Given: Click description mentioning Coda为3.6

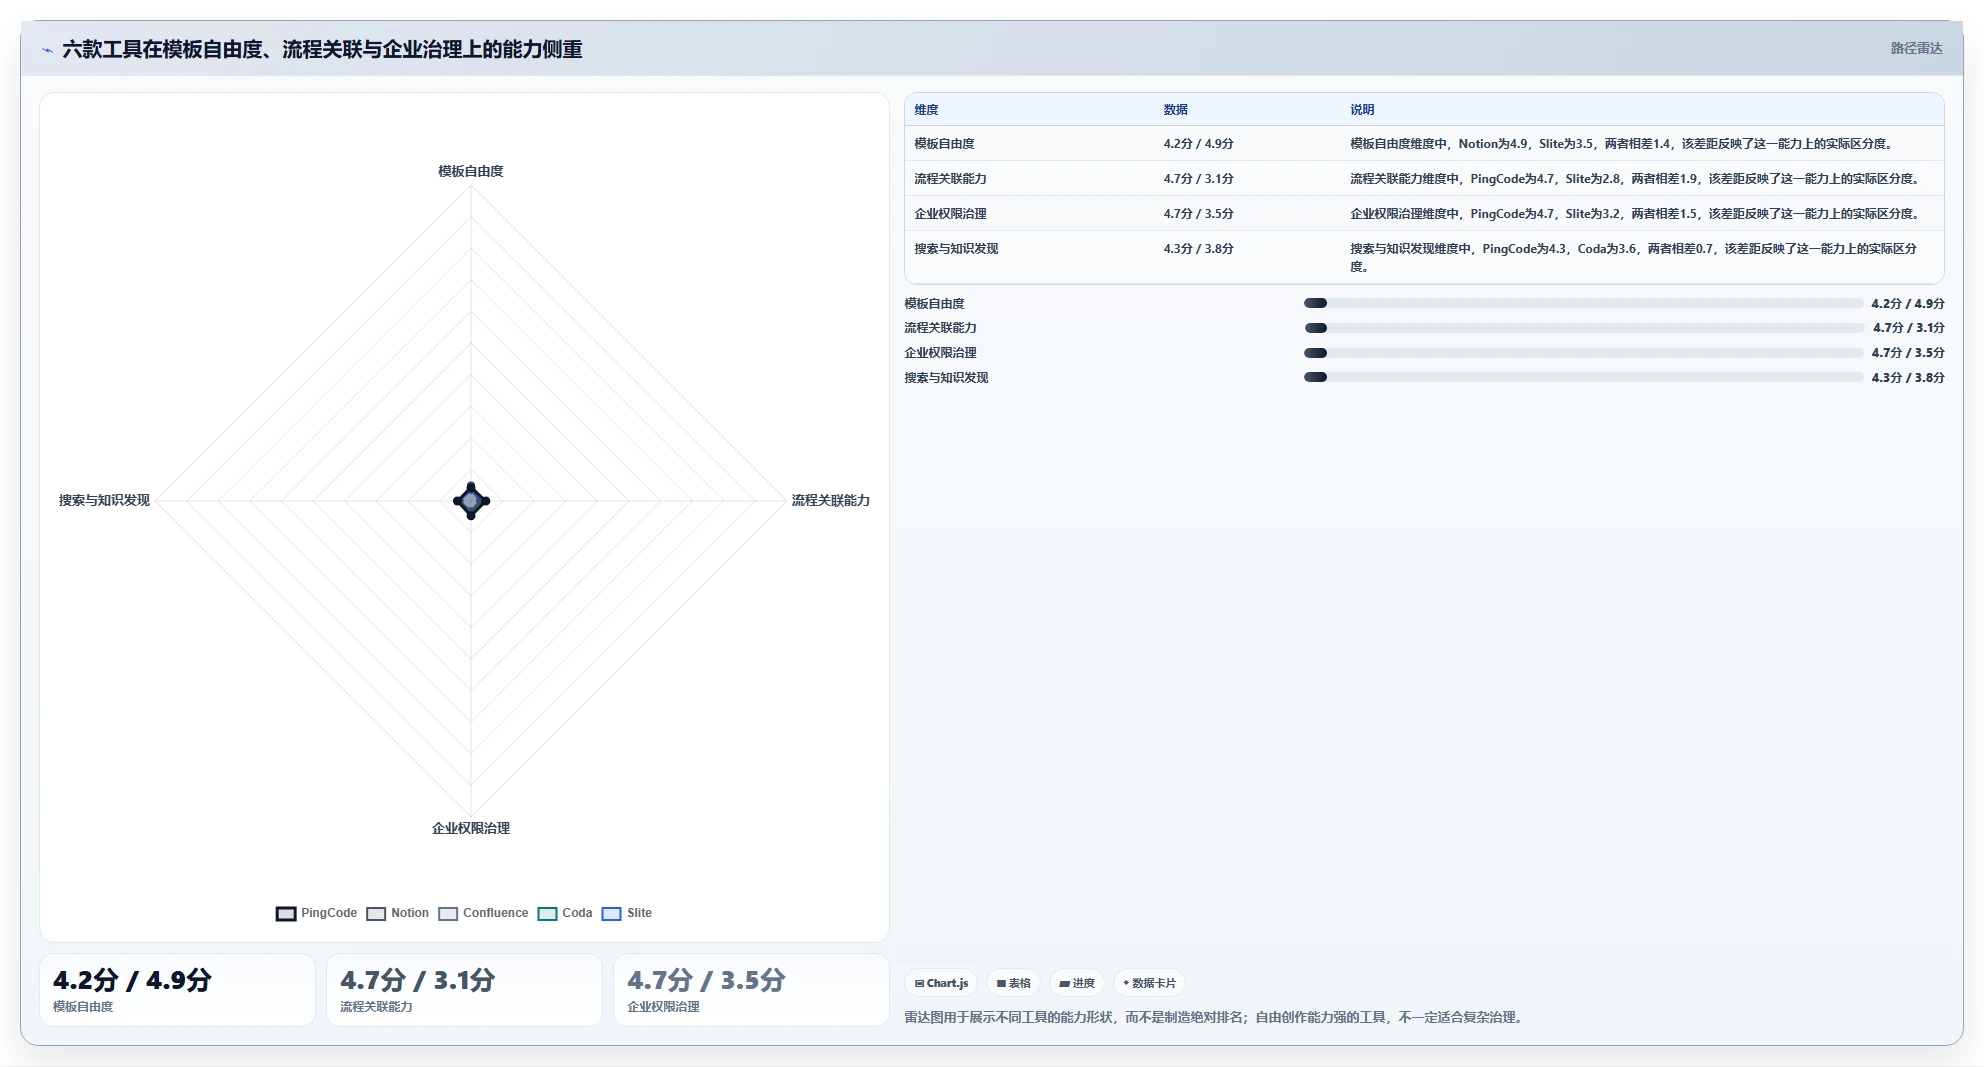Looking at the screenshot, I should click(1633, 257).
